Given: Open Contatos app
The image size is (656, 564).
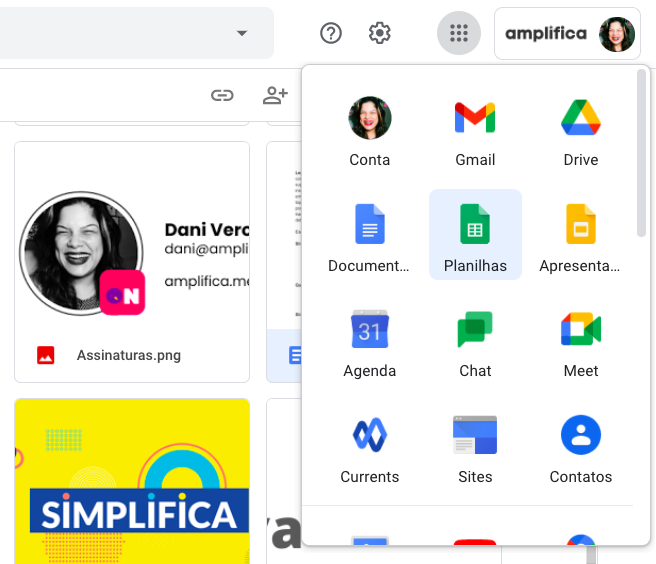Looking at the screenshot, I should pyautogui.click(x=581, y=448).
